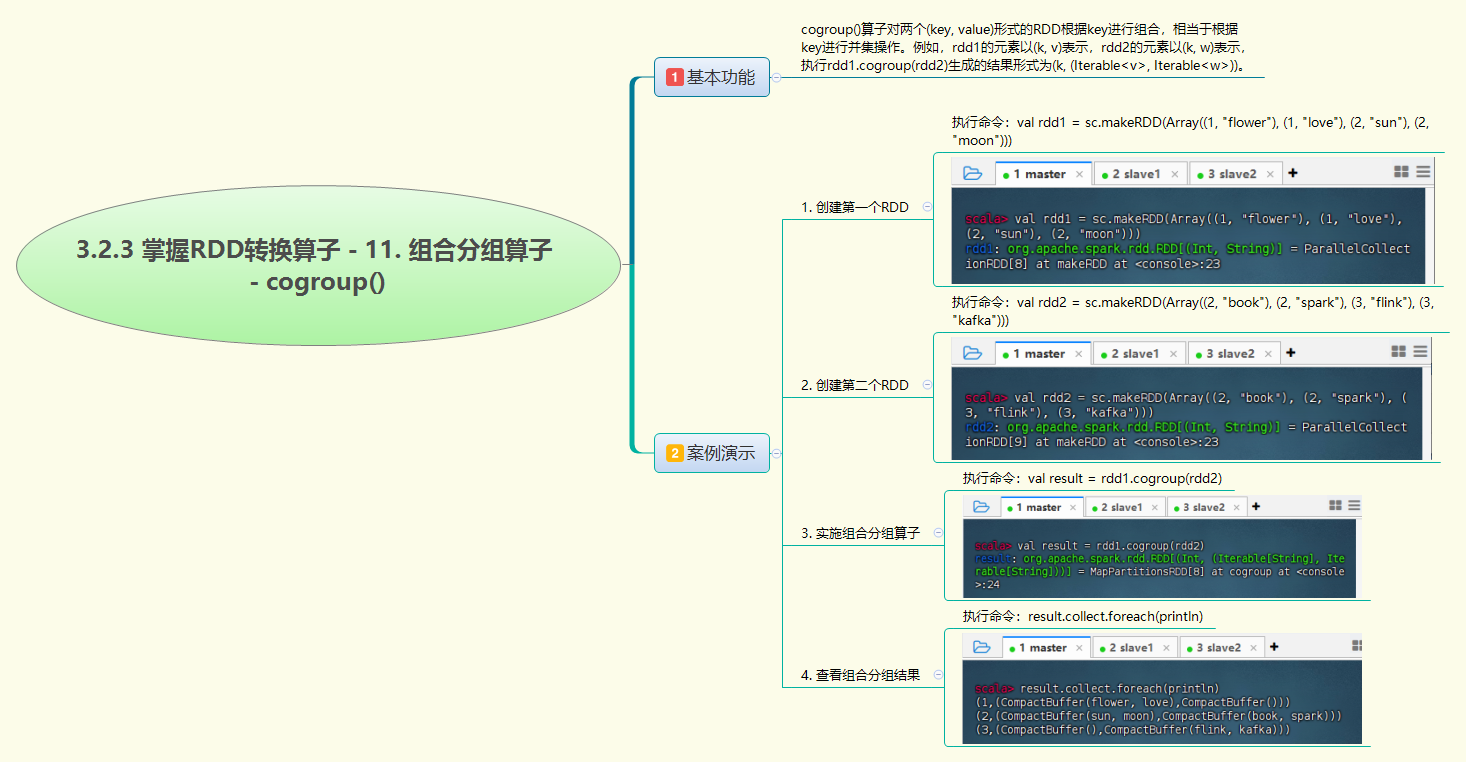1466x762 pixels.
Task: Click the cogroup()算子 description note text
Action: click(x=1024, y=48)
